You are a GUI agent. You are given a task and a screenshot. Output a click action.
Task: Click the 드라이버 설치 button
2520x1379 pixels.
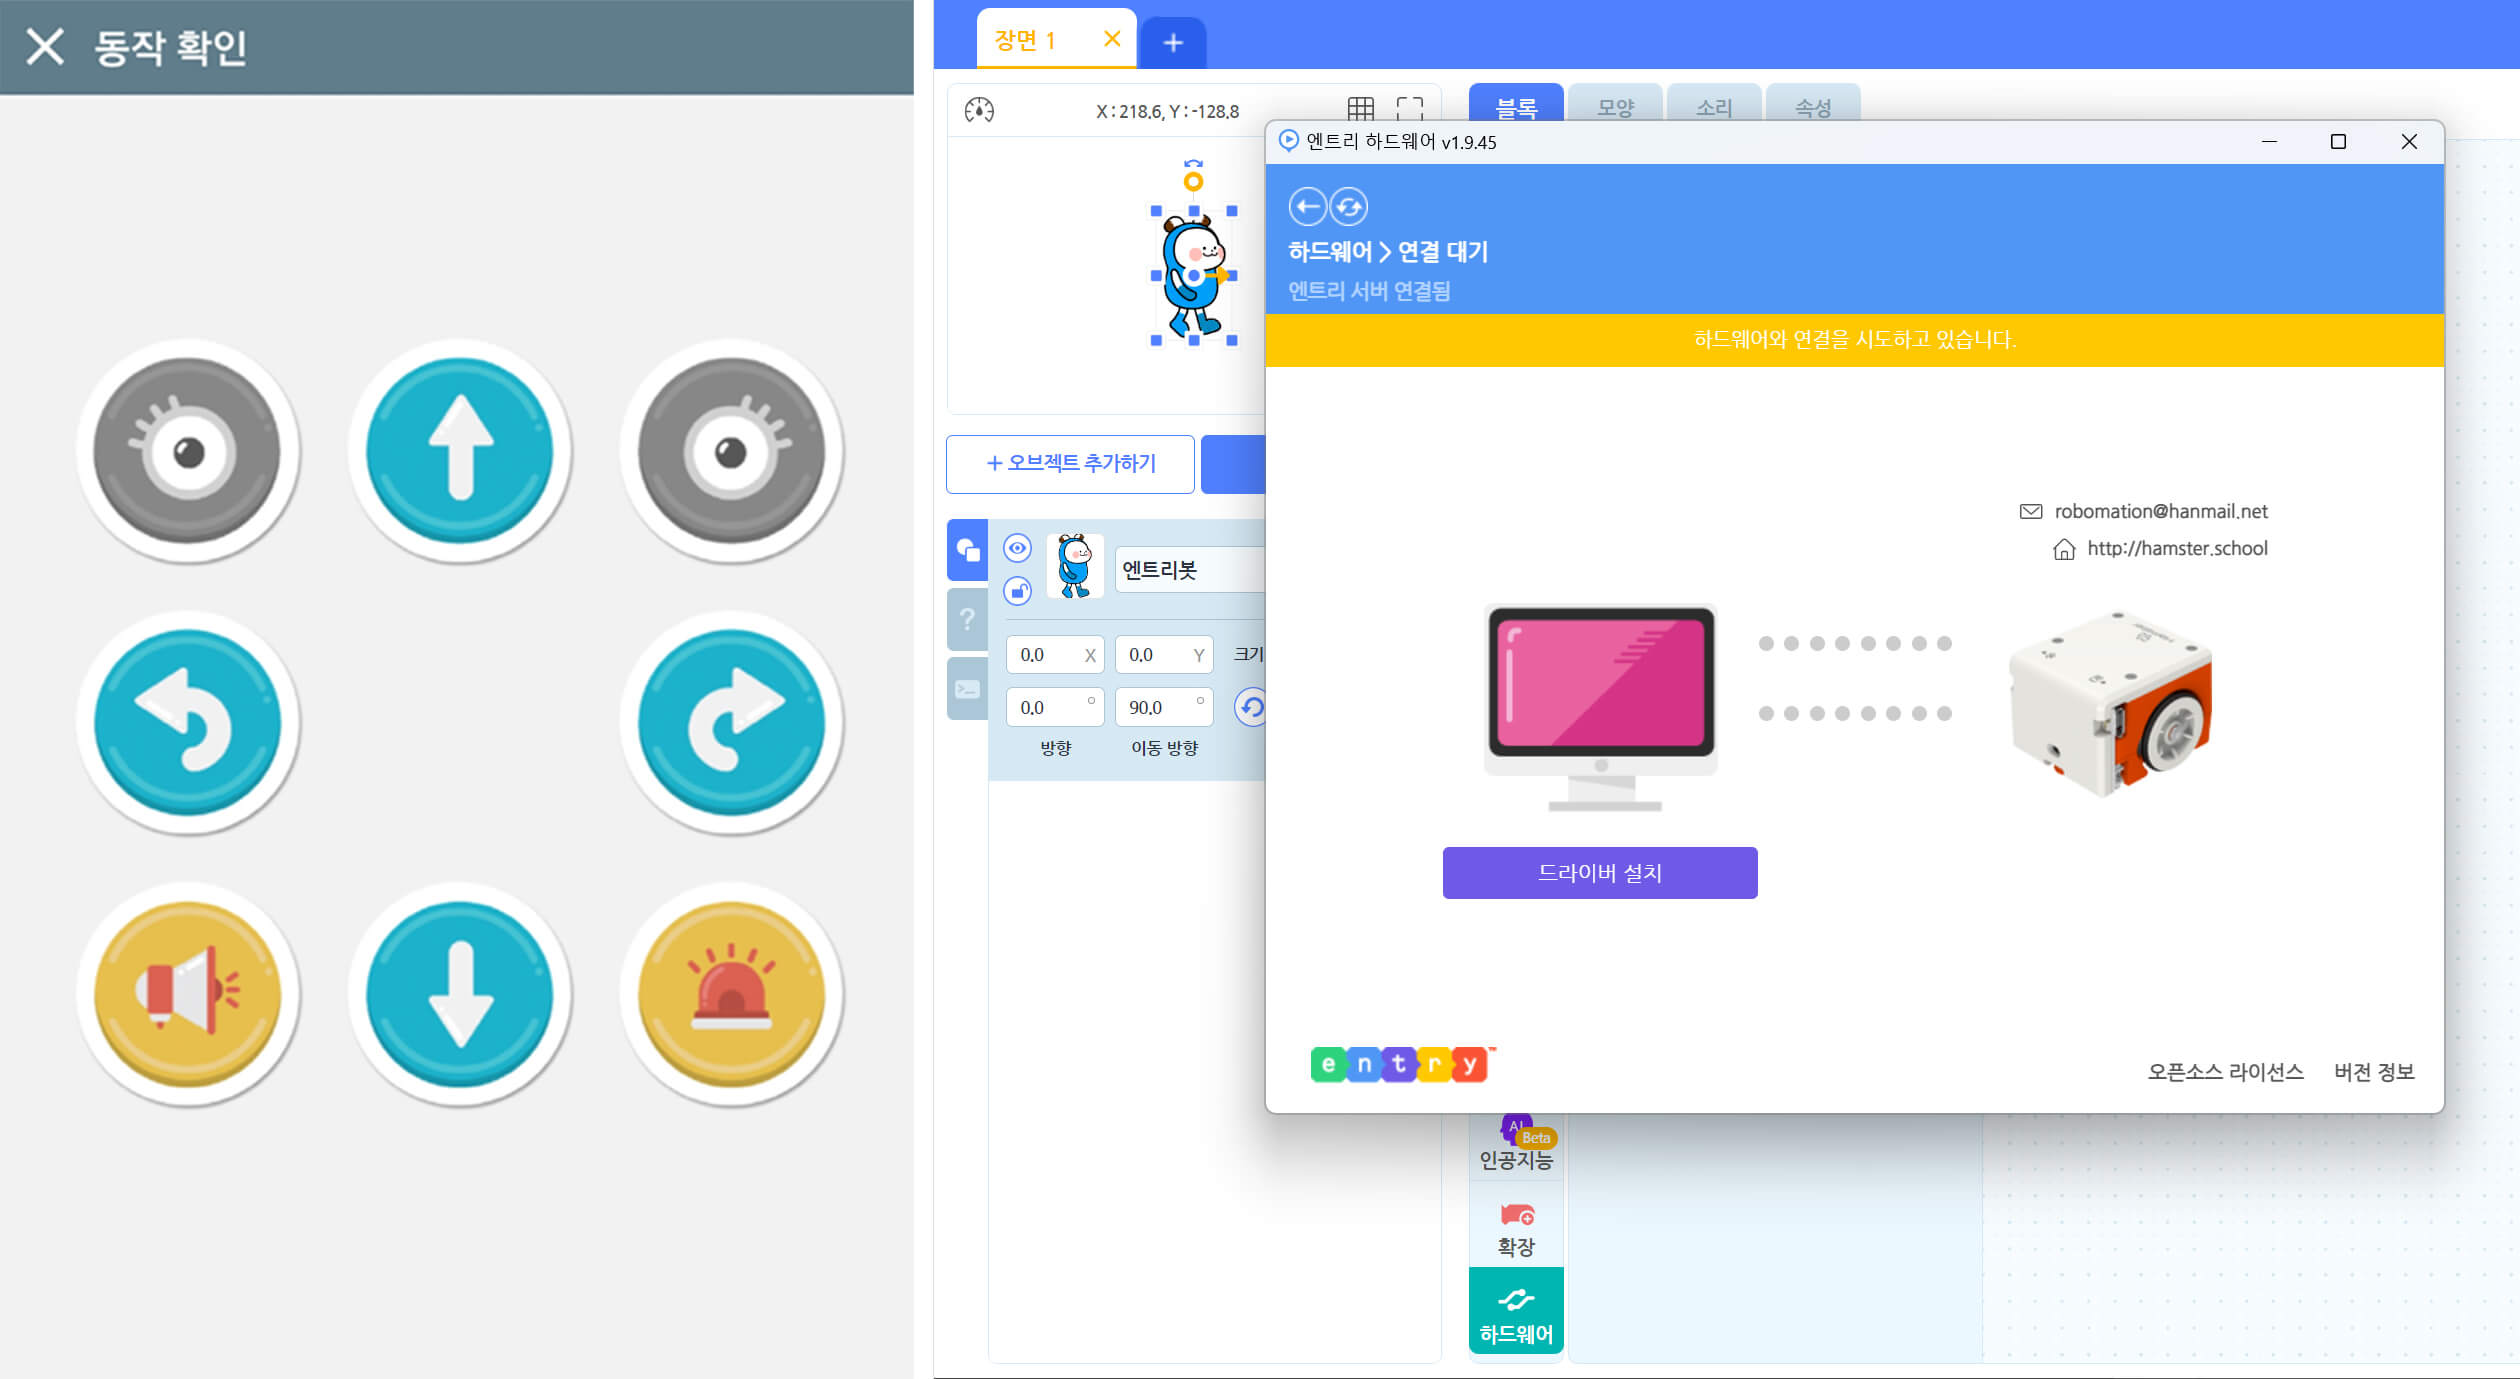click(1599, 872)
